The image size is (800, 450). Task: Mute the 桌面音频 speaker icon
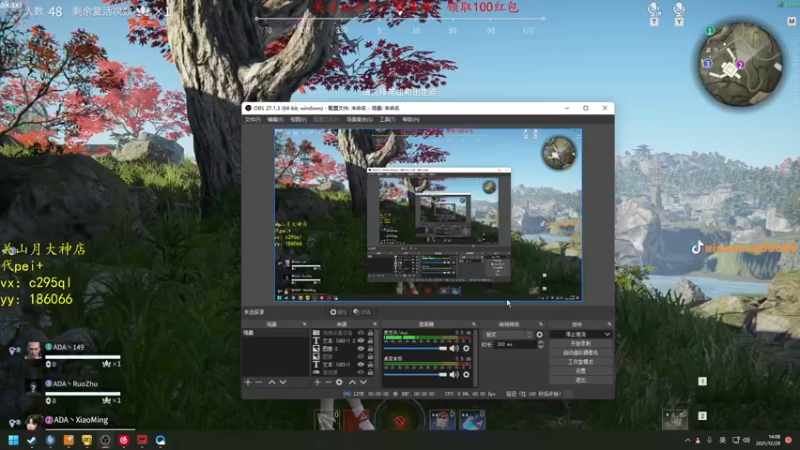[454, 374]
